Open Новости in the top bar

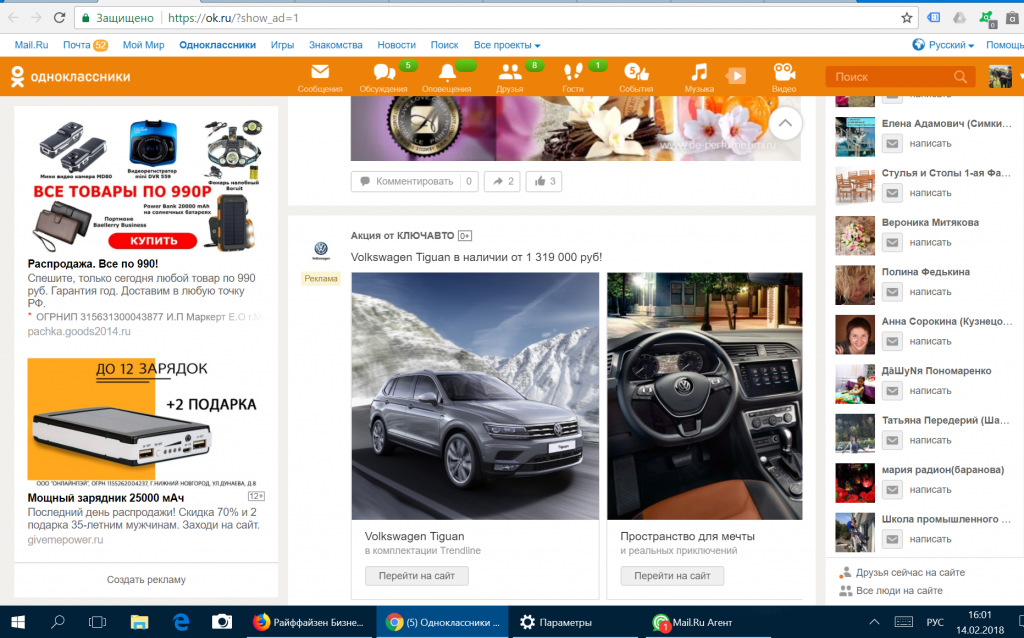pos(396,45)
